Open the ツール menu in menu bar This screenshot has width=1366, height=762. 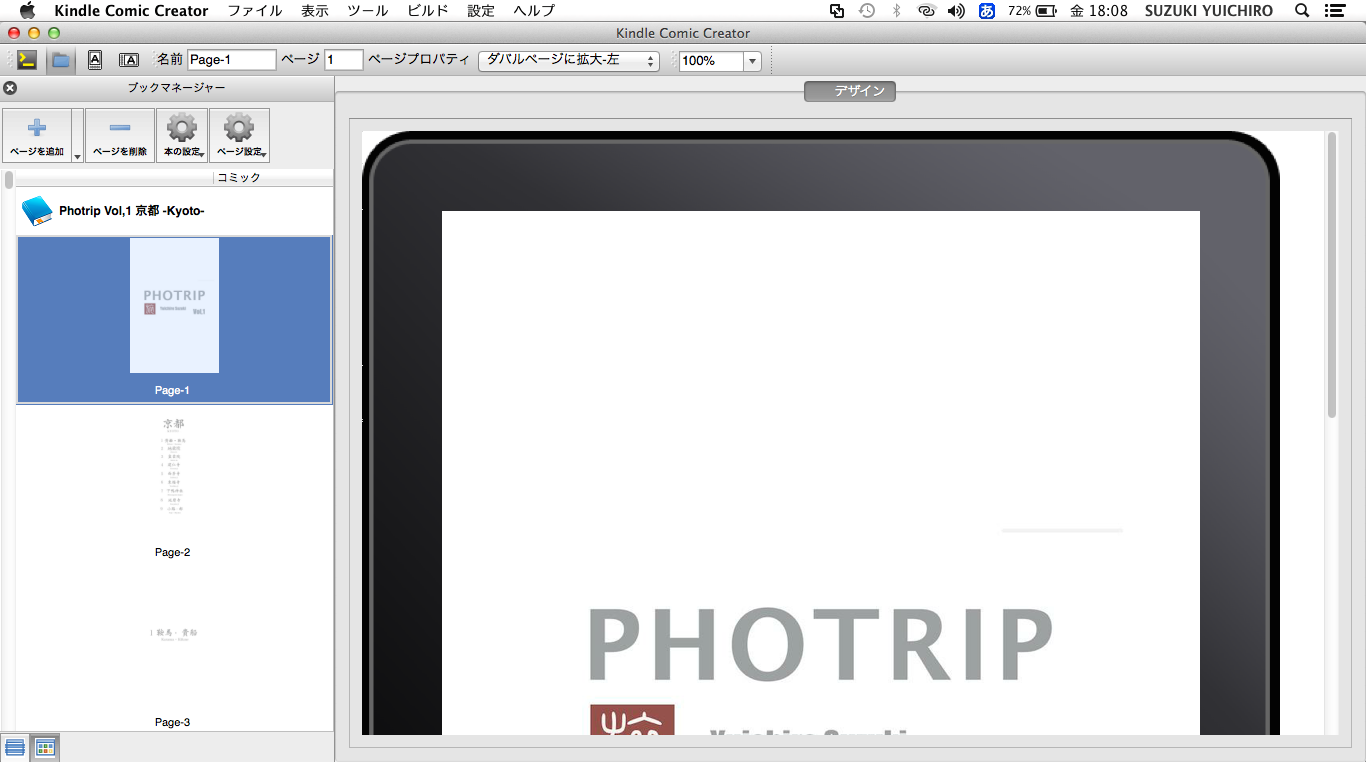click(367, 11)
